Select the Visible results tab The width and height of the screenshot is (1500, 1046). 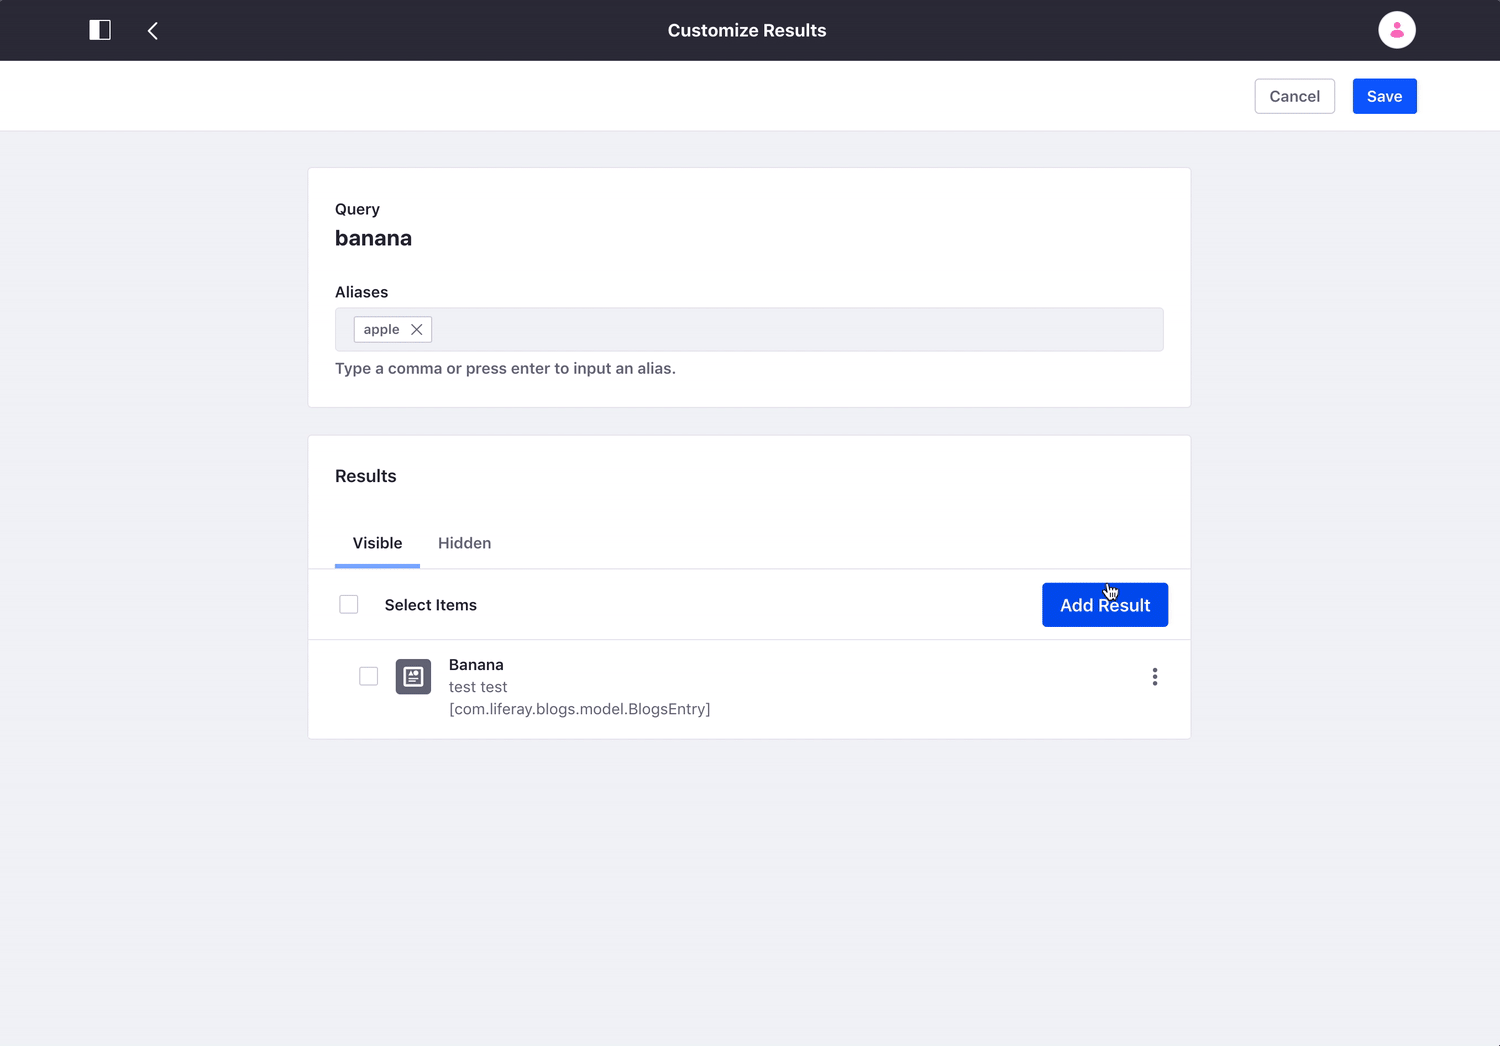point(376,543)
